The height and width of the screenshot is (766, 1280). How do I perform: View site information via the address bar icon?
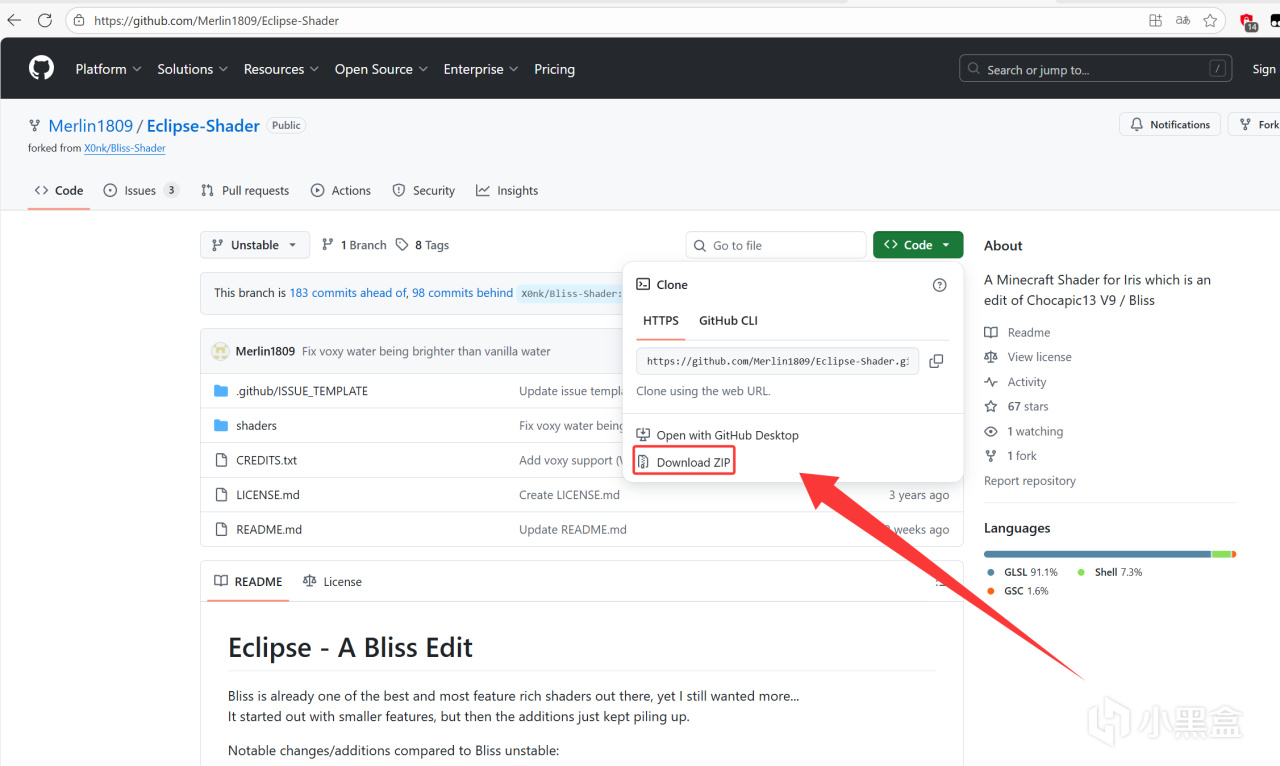point(80,20)
